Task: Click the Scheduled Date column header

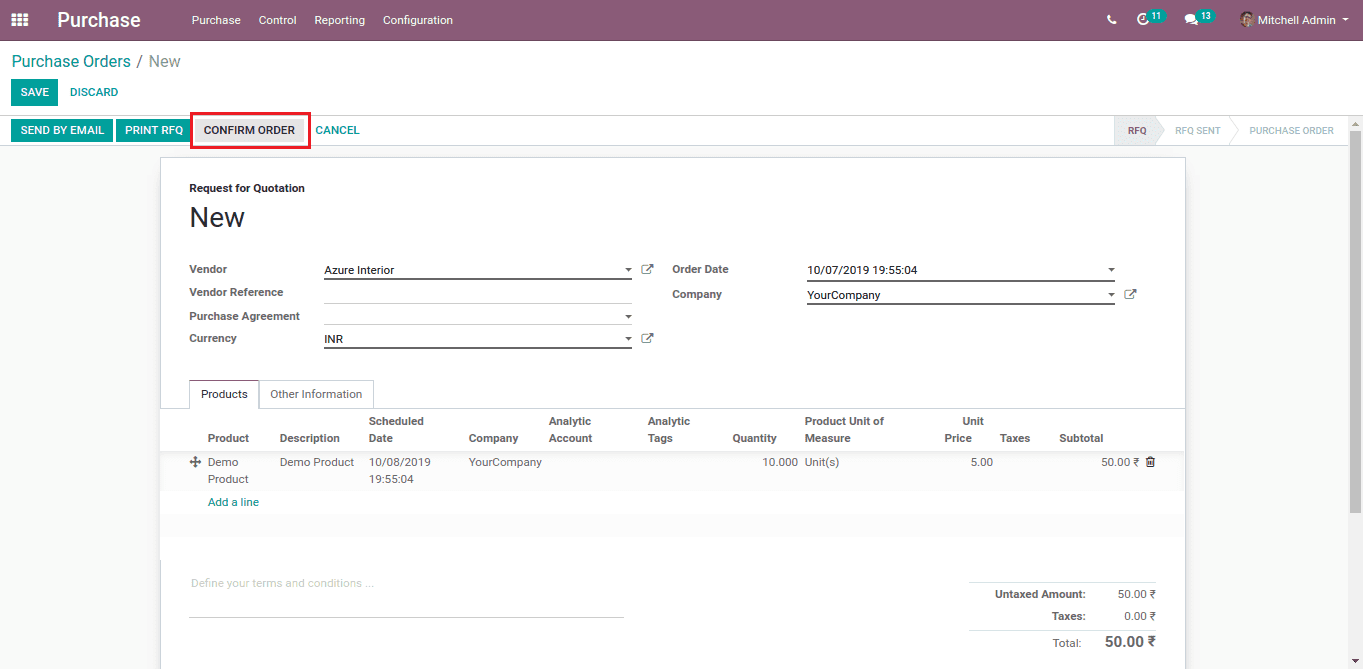Action: tap(396, 430)
